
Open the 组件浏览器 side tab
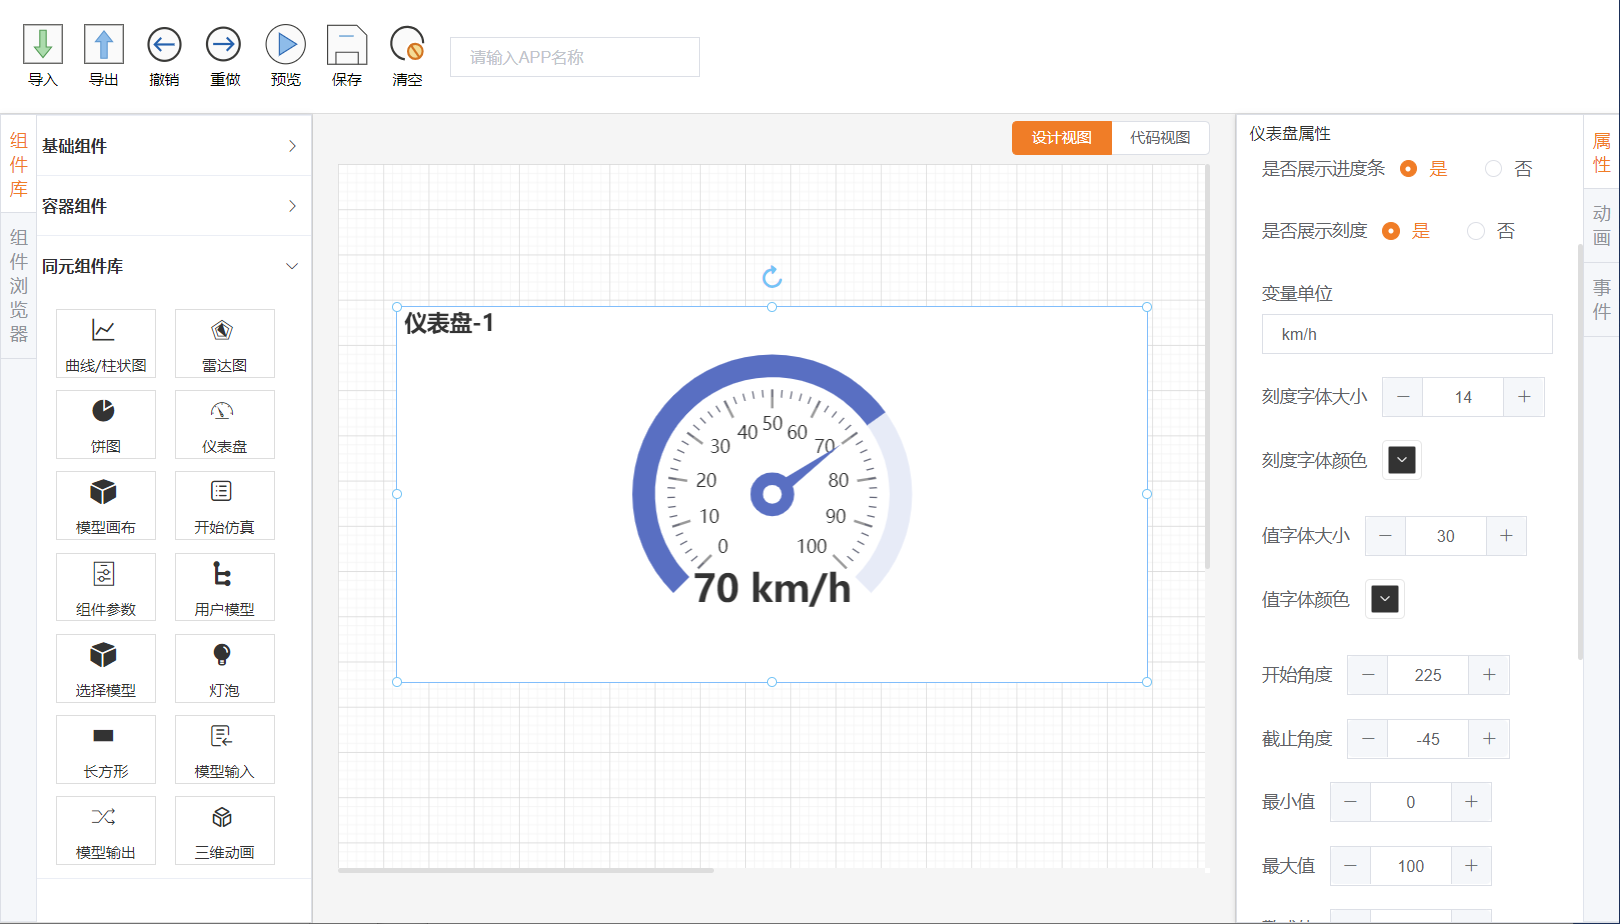tap(19, 286)
